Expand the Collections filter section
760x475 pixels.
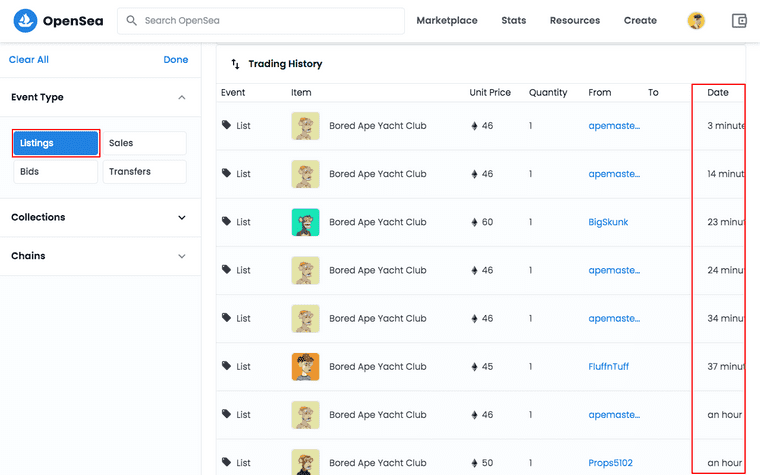tap(100, 217)
